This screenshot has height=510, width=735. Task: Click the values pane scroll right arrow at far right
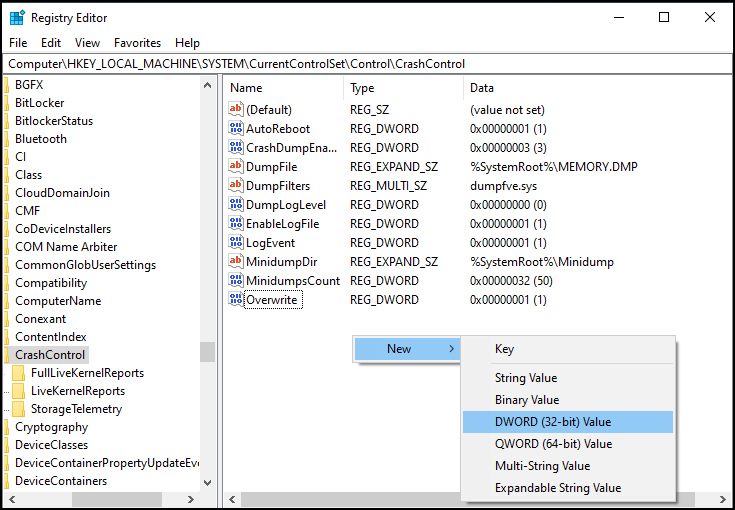tap(723, 499)
